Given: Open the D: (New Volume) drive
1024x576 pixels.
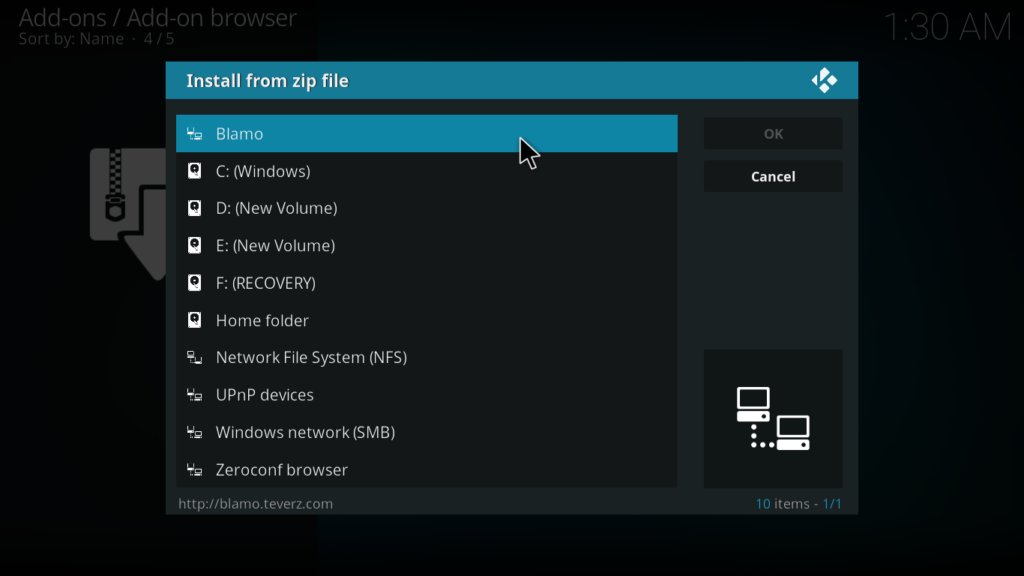Looking at the screenshot, I should click(426, 208).
